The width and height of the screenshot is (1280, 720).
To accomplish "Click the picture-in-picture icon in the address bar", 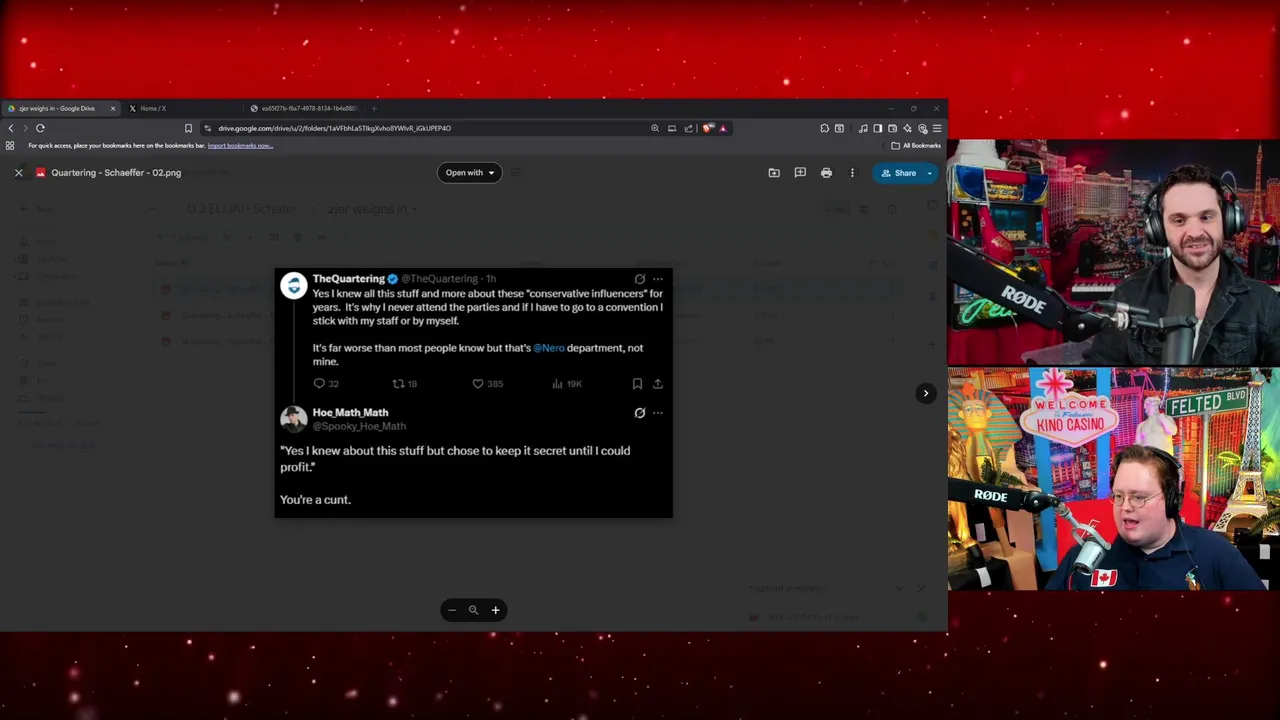I will click(672, 128).
